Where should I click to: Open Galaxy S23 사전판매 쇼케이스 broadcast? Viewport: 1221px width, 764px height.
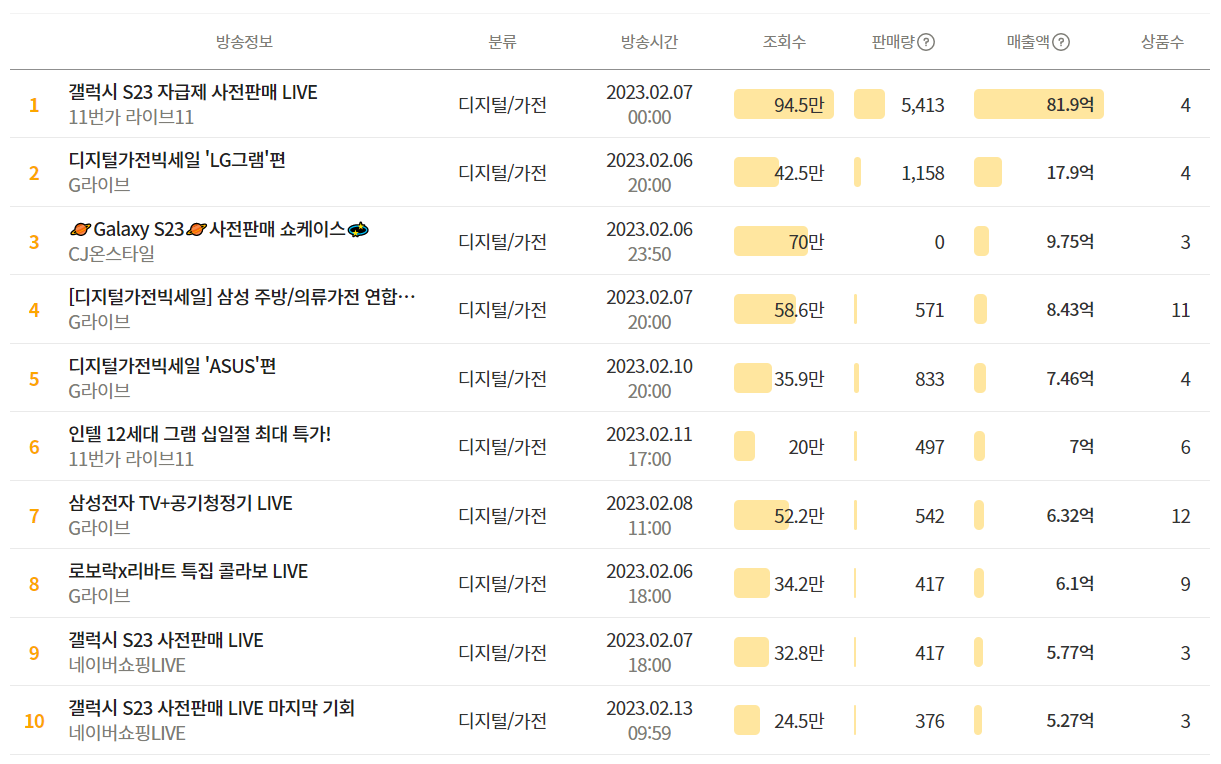coord(220,229)
